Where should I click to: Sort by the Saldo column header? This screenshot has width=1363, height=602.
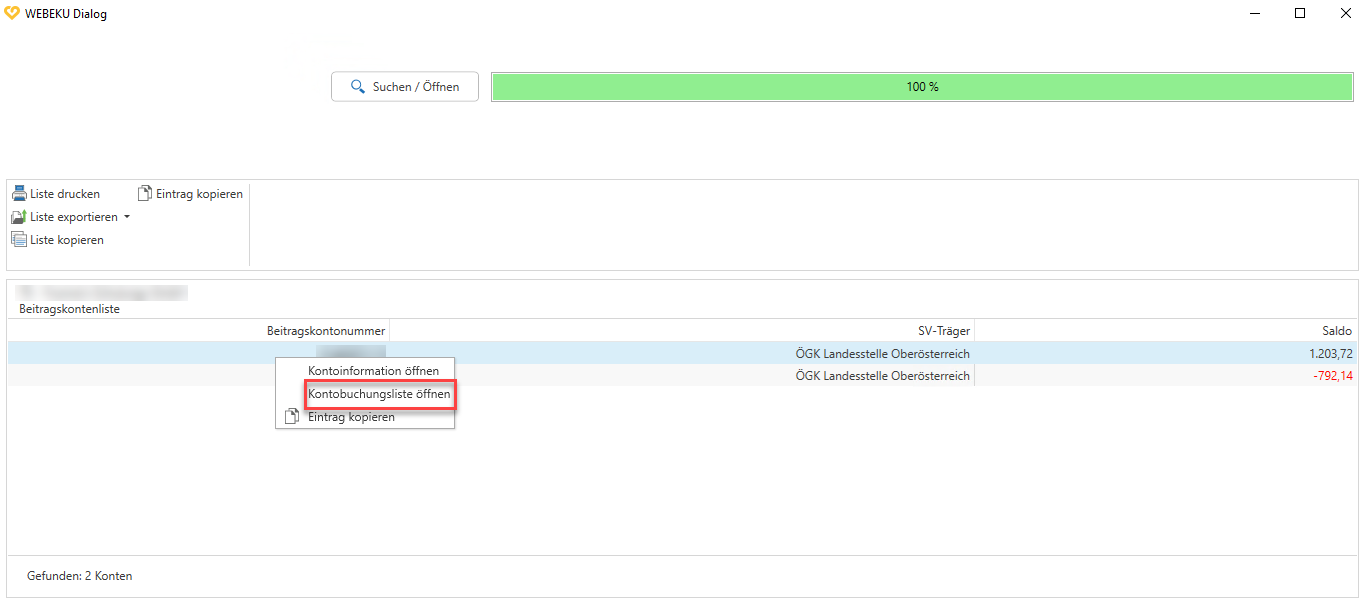coord(1336,331)
